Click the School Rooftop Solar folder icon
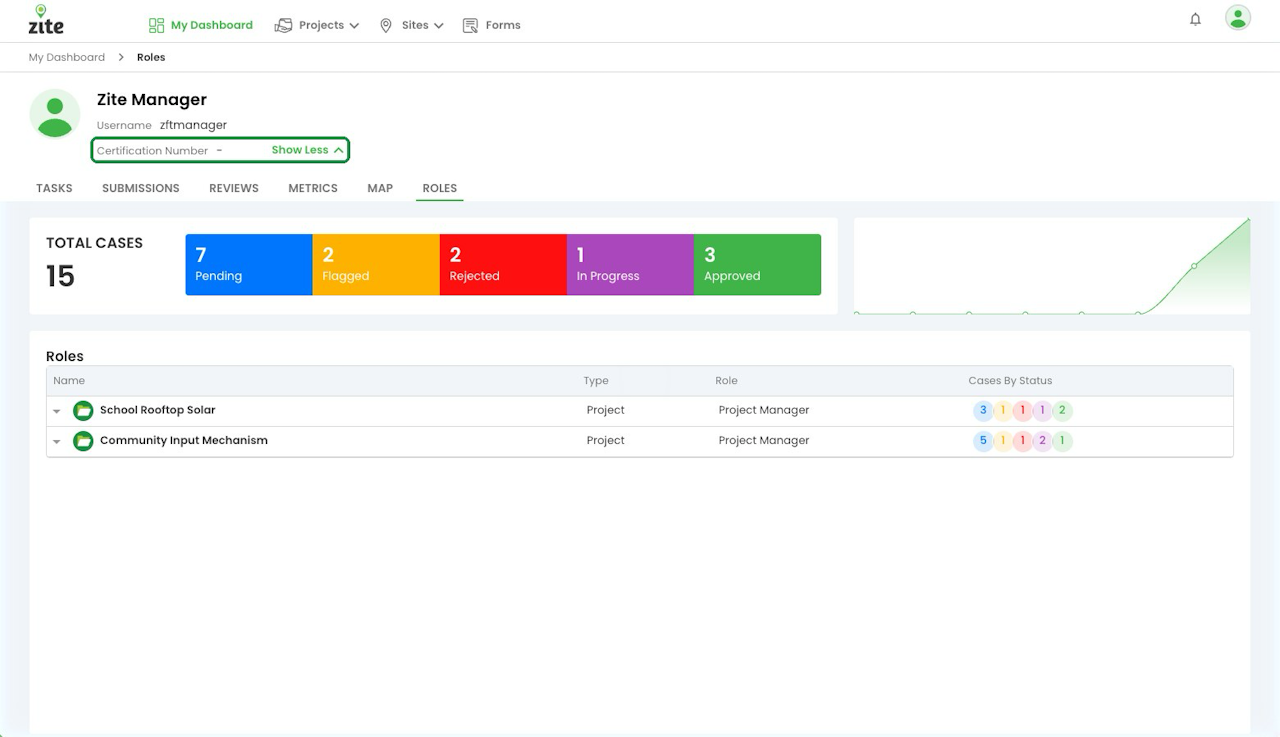1280x737 pixels. pyautogui.click(x=83, y=411)
